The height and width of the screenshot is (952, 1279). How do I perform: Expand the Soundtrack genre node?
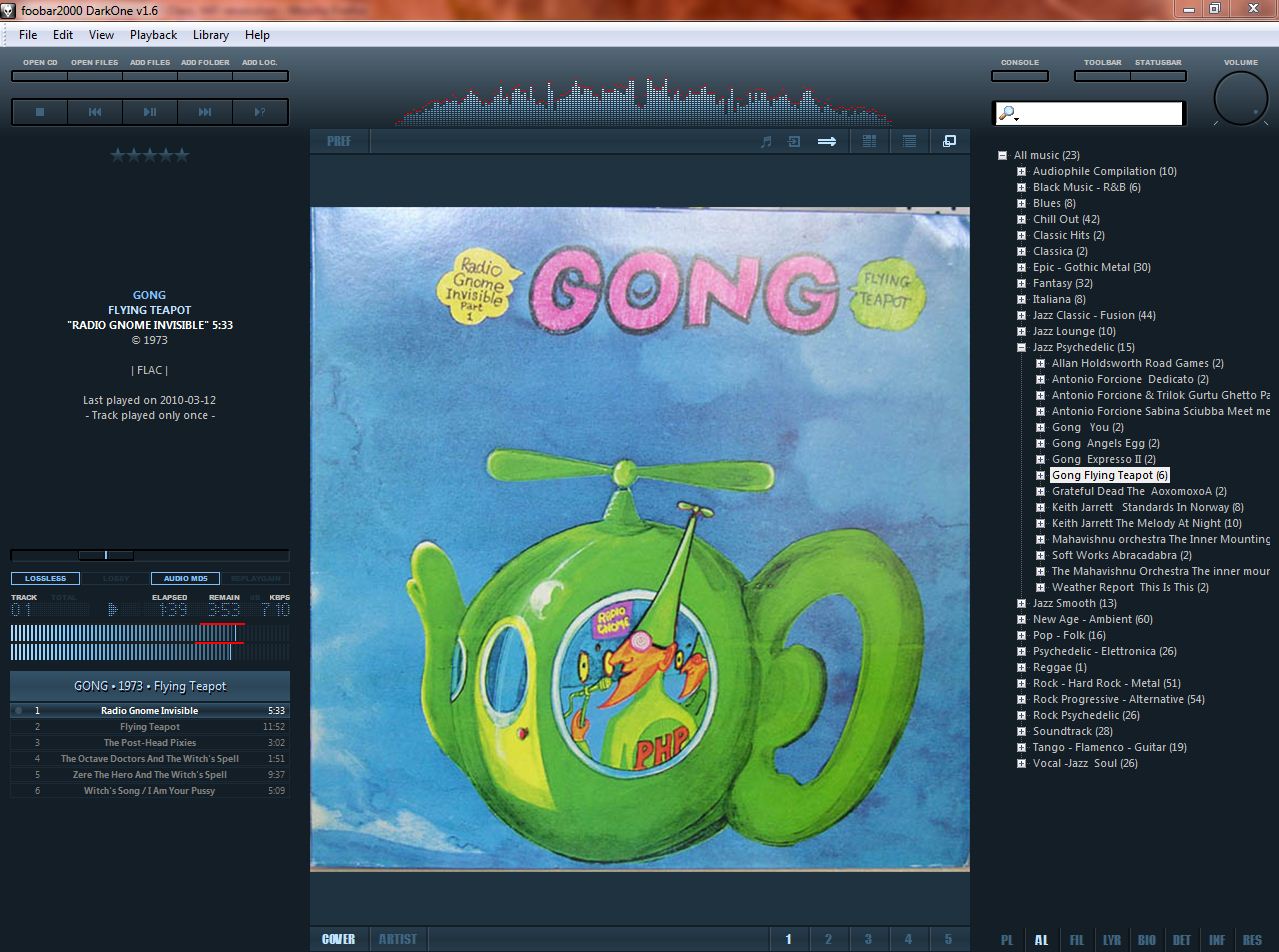coord(1021,731)
